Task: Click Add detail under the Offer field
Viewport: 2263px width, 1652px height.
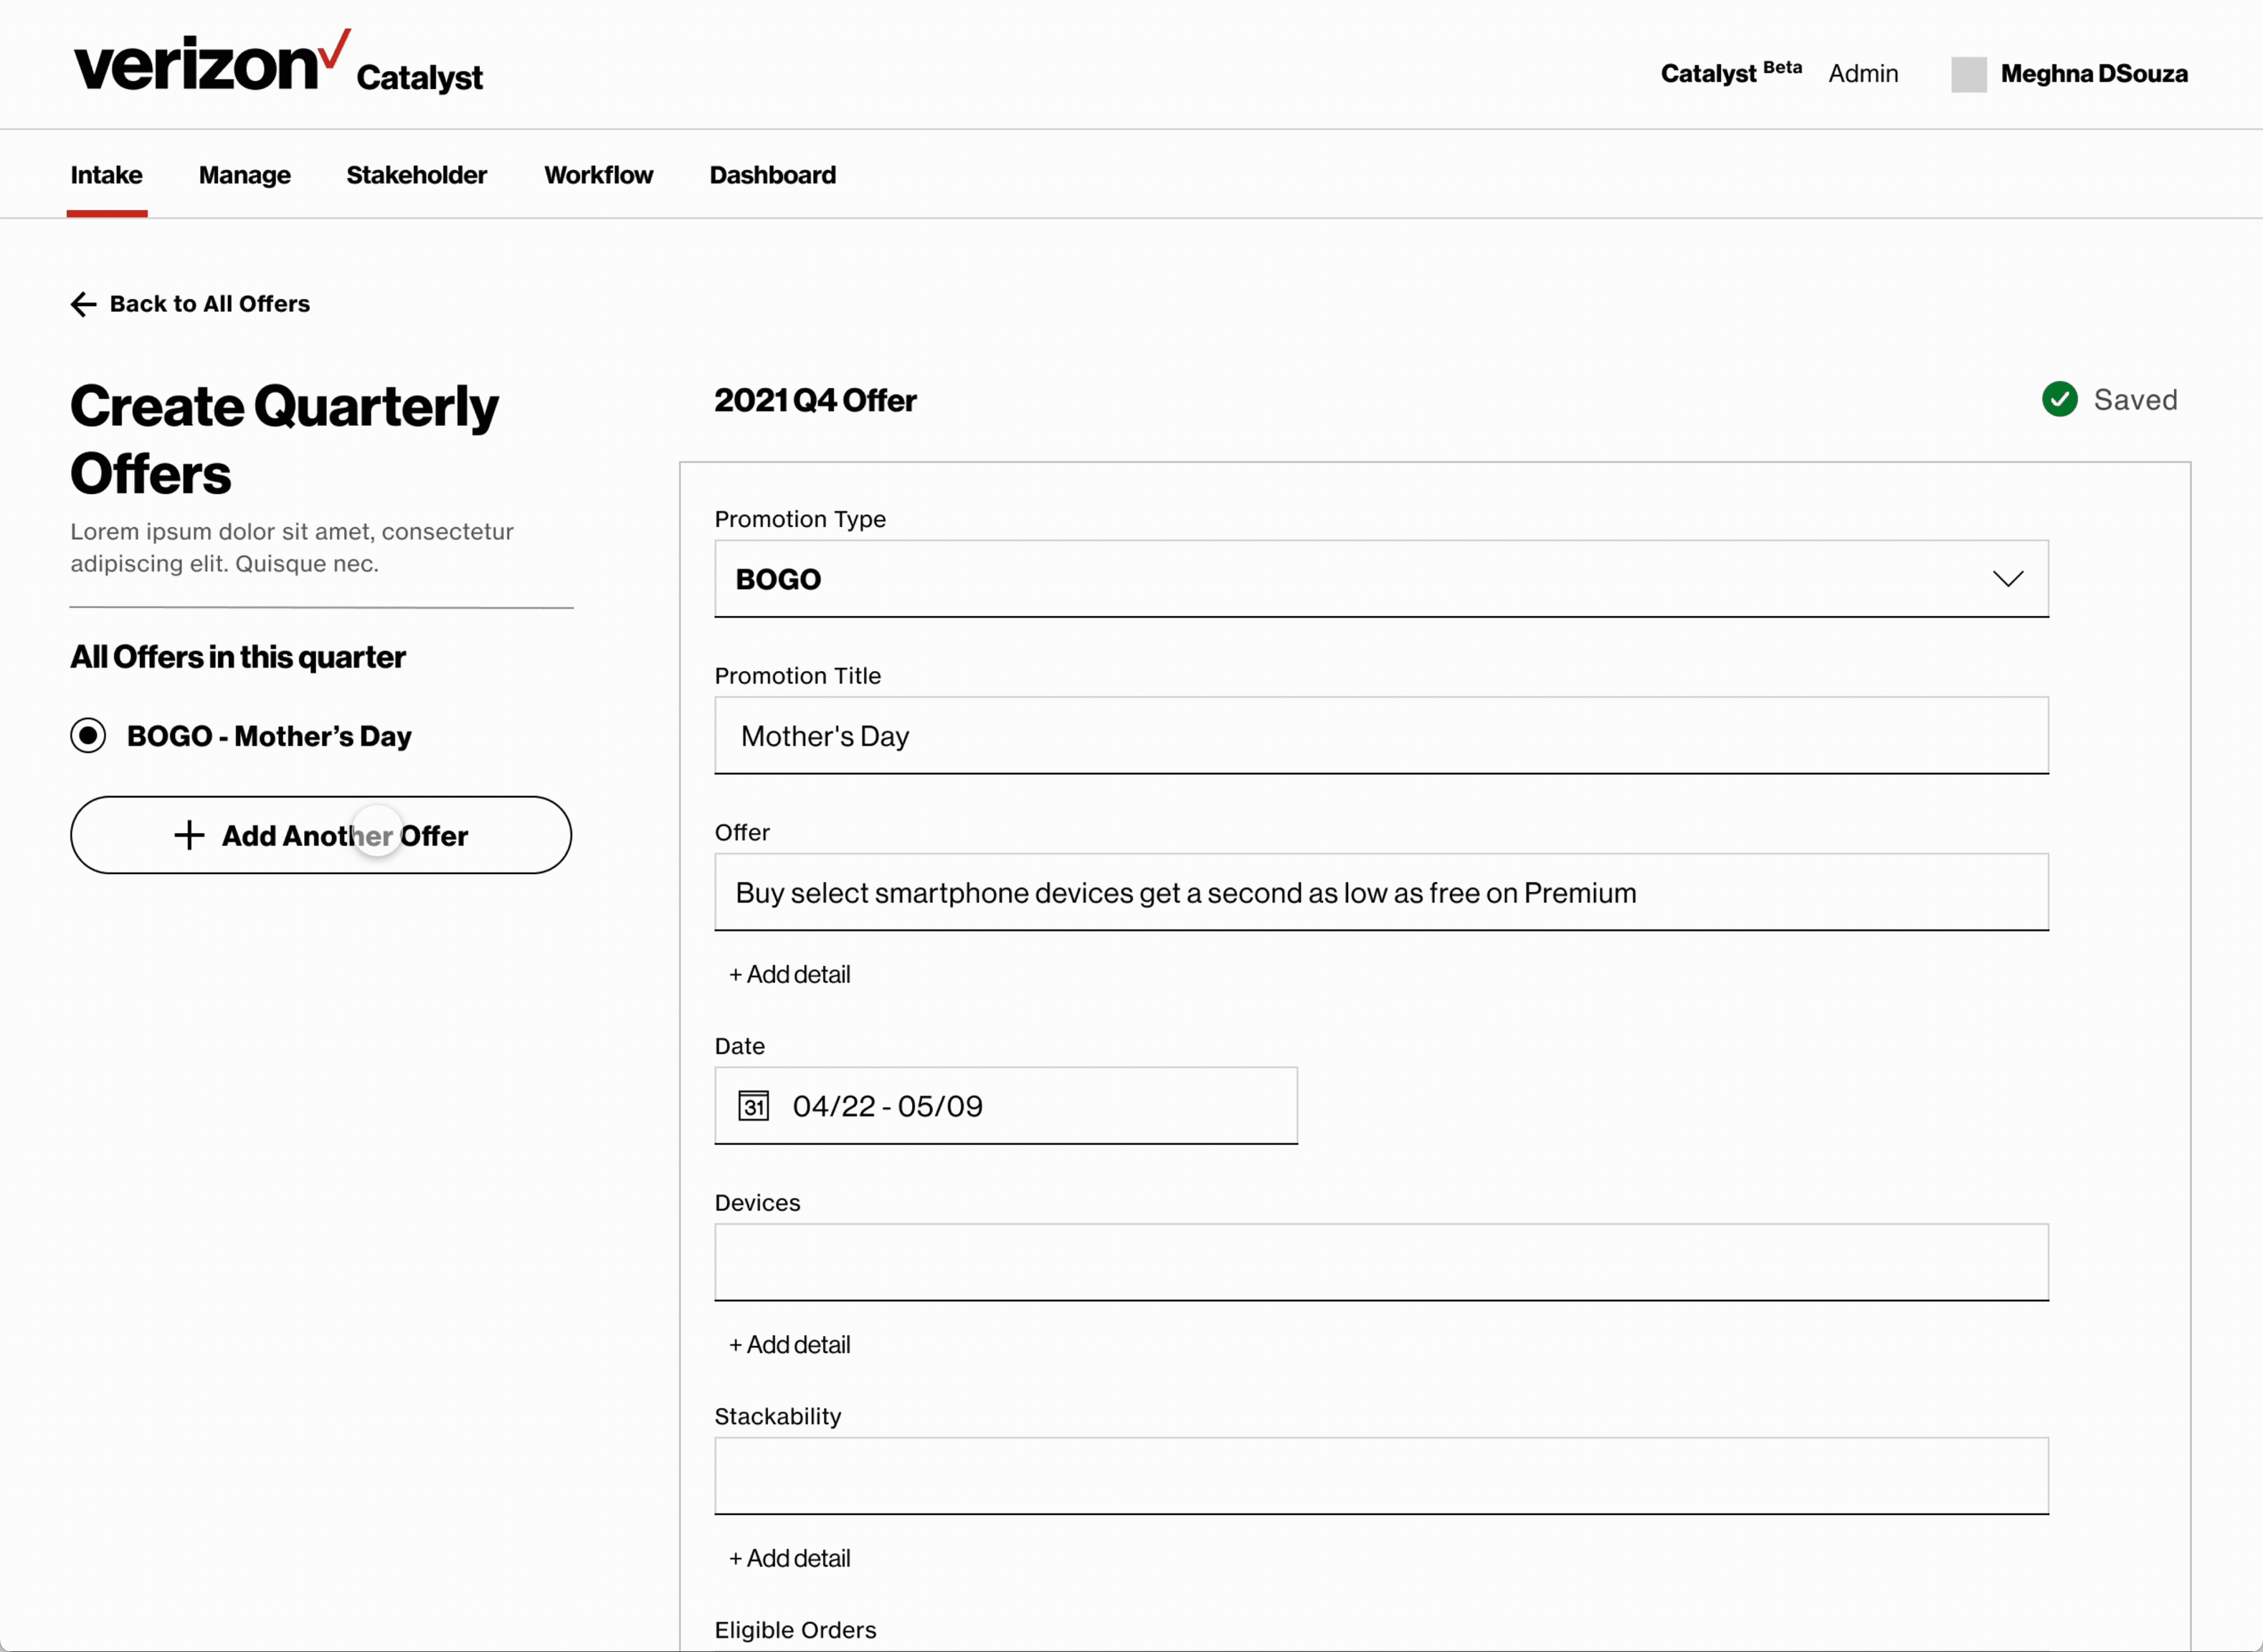Action: click(789, 973)
